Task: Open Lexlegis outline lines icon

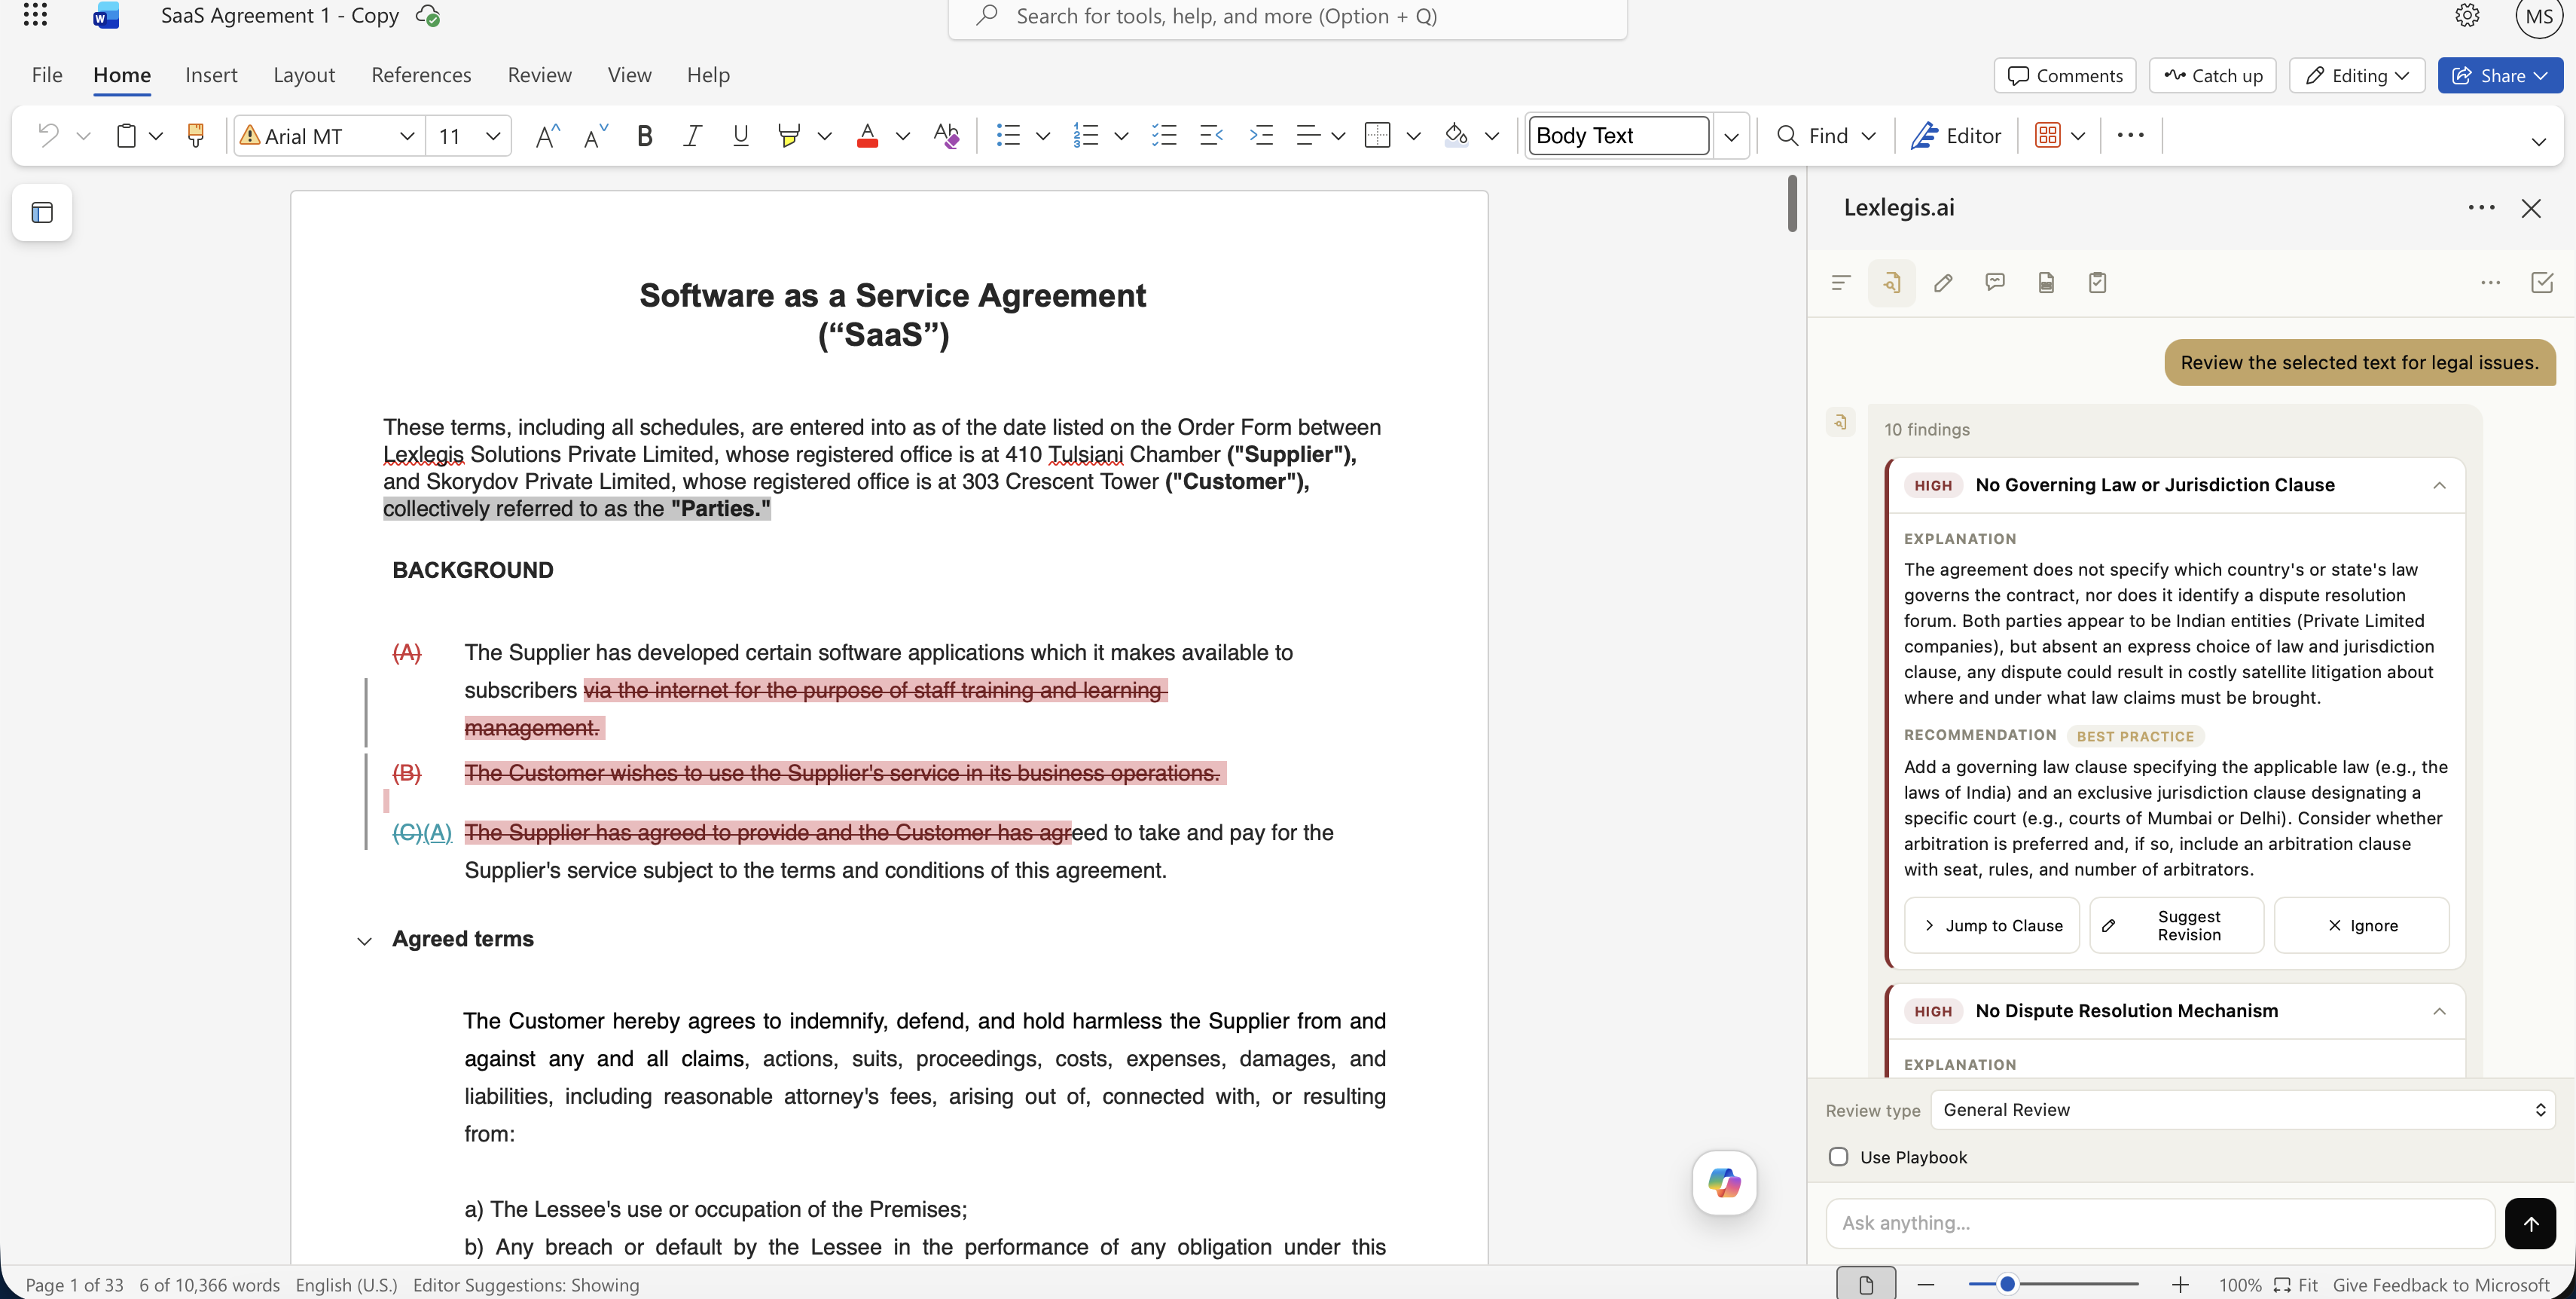Action: click(1841, 283)
